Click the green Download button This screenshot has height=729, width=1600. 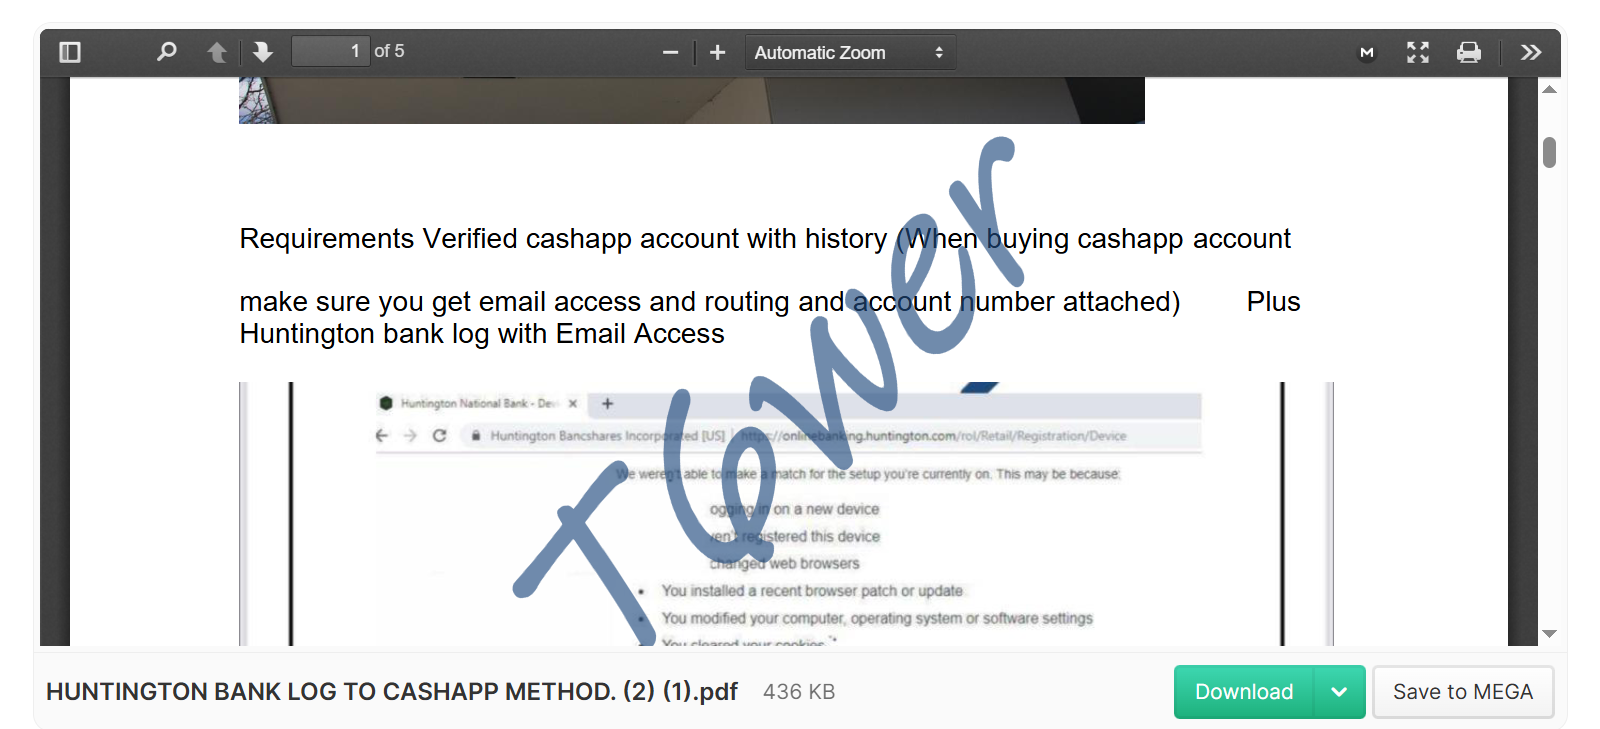1244,692
